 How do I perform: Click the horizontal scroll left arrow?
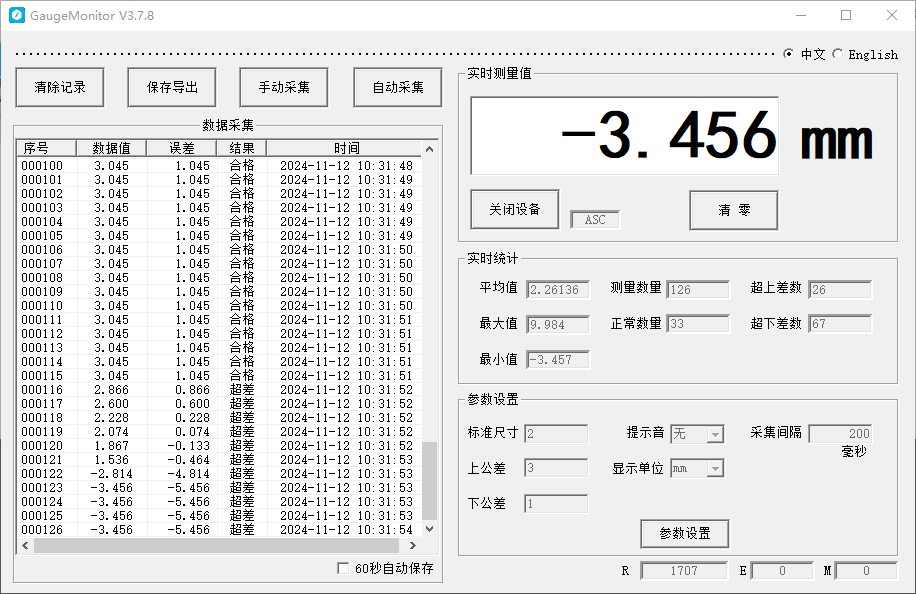click(x=25, y=546)
